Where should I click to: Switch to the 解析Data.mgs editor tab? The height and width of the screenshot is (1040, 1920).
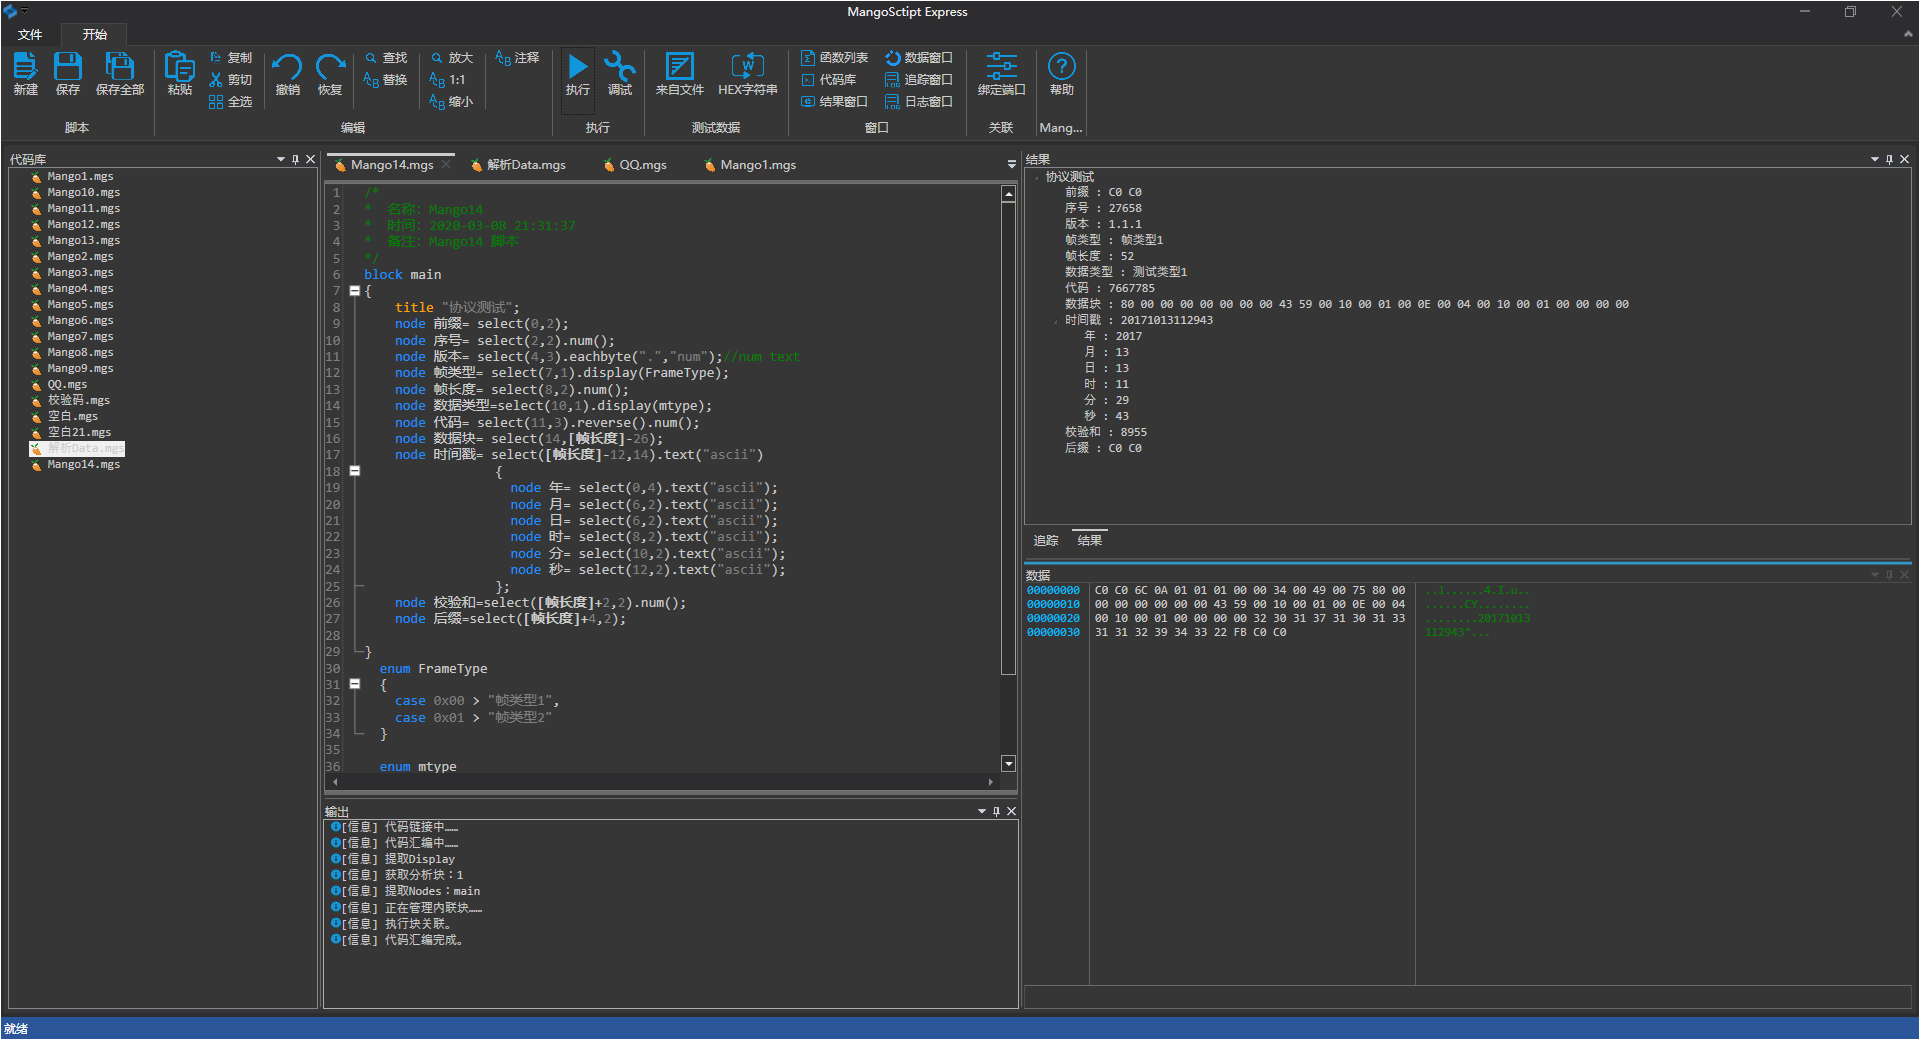point(520,165)
